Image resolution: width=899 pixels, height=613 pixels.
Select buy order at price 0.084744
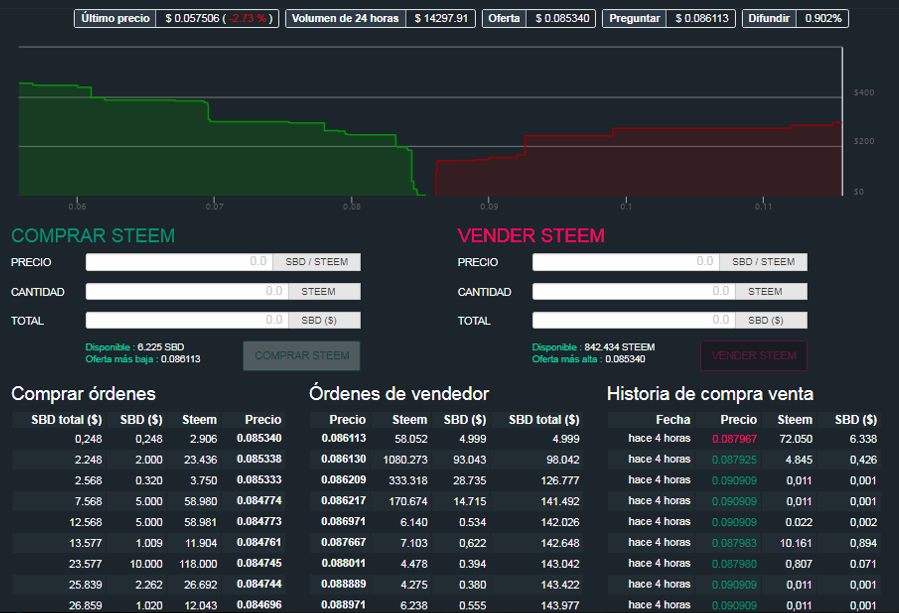click(148, 584)
